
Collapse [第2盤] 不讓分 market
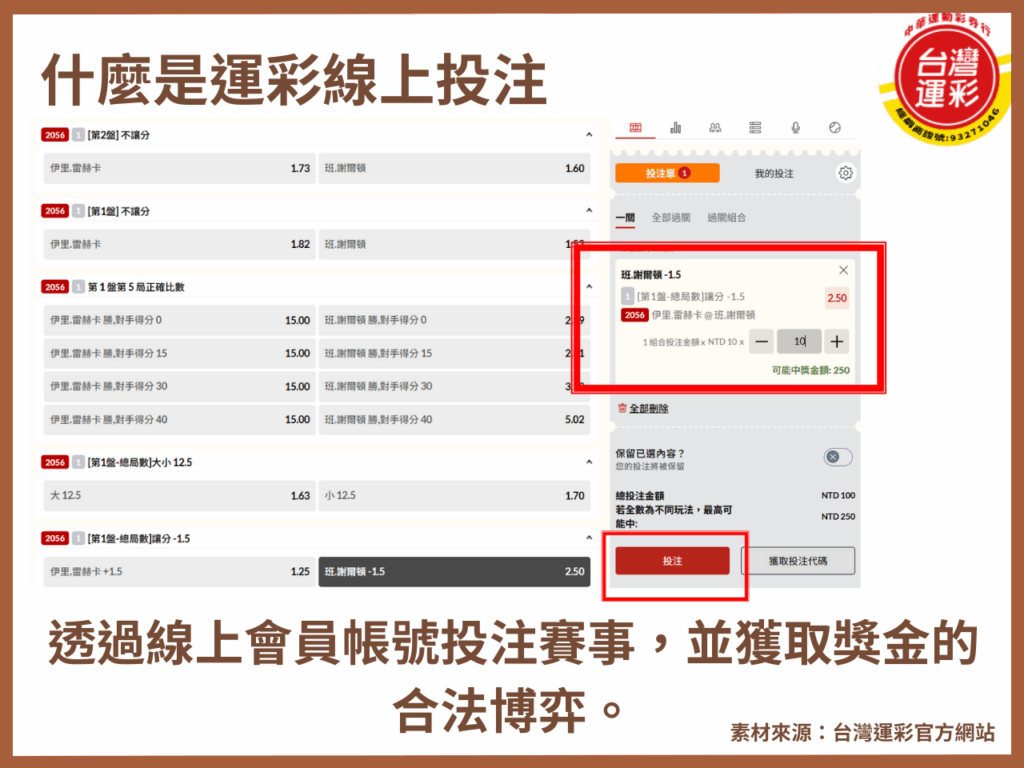pyautogui.click(x=589, y=135)
